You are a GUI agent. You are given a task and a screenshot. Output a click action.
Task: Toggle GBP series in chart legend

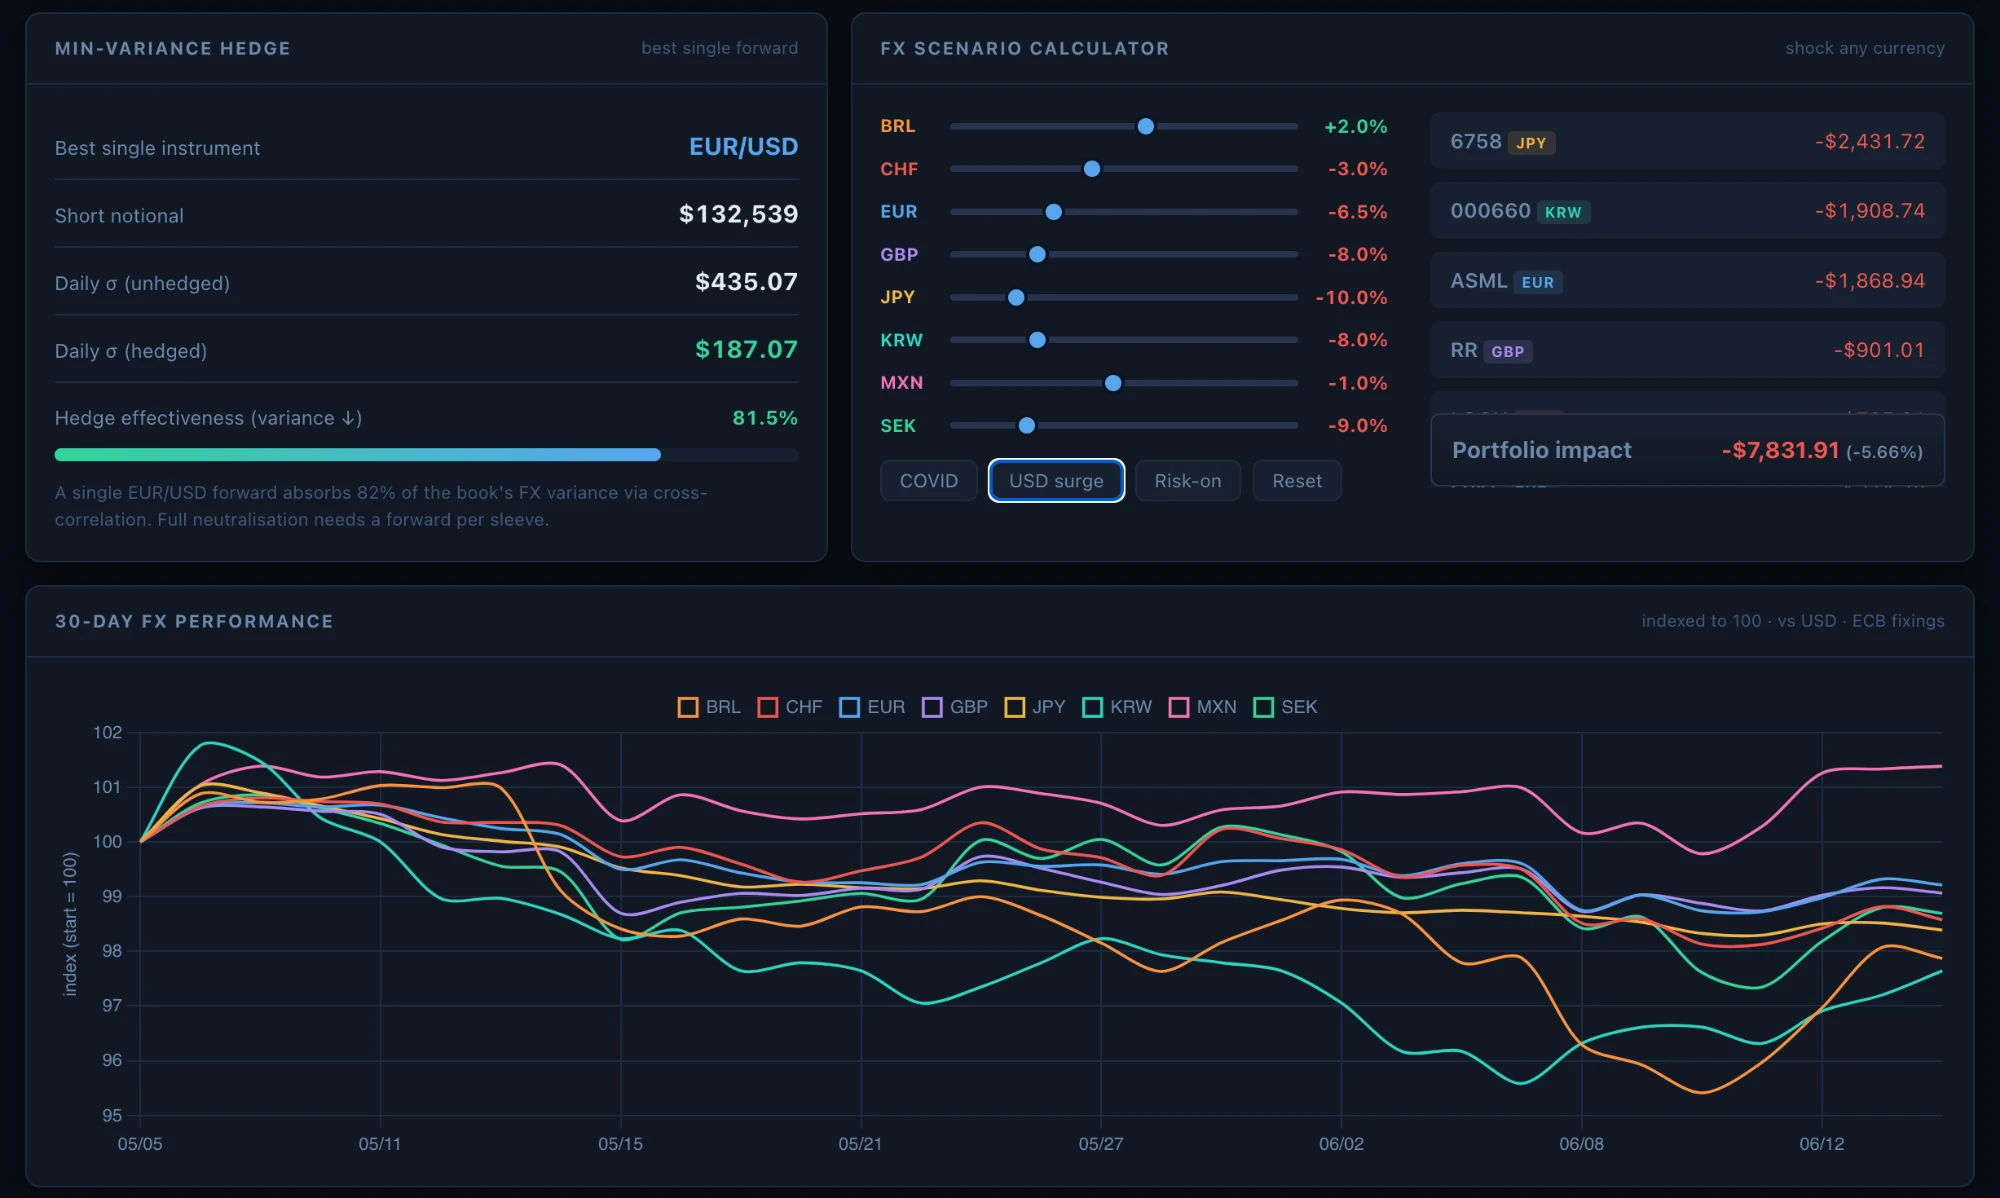click(955, 707)
